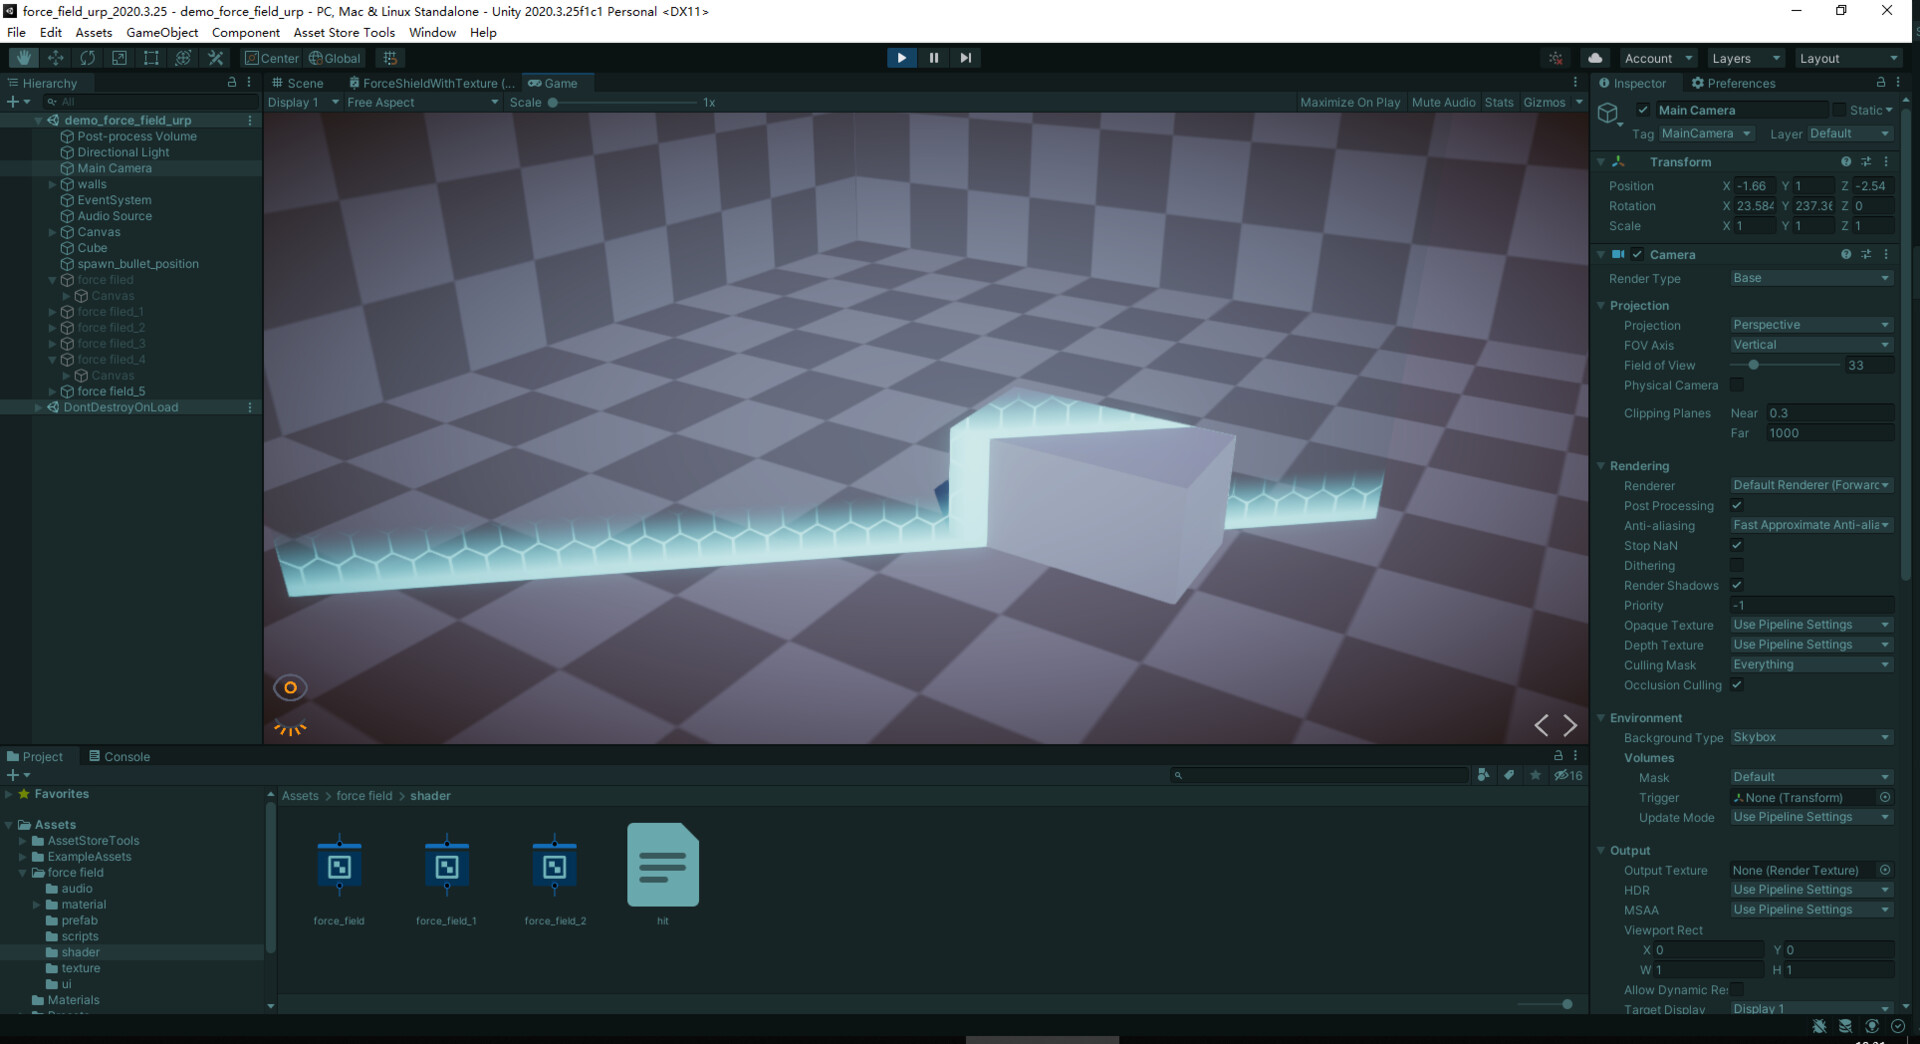Open the Window menu
The height and width of the screenshot is (1044, 1920).
pyautogui.click(x=432, y=32)
